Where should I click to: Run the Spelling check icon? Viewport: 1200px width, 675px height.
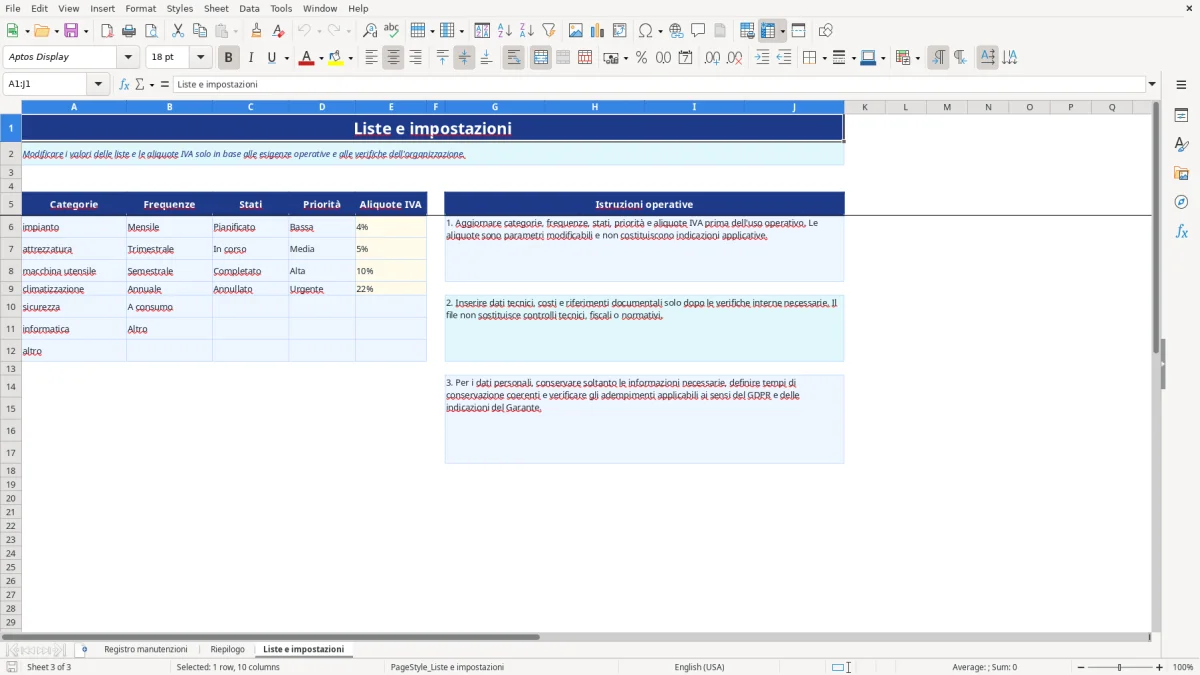(392, 31)
